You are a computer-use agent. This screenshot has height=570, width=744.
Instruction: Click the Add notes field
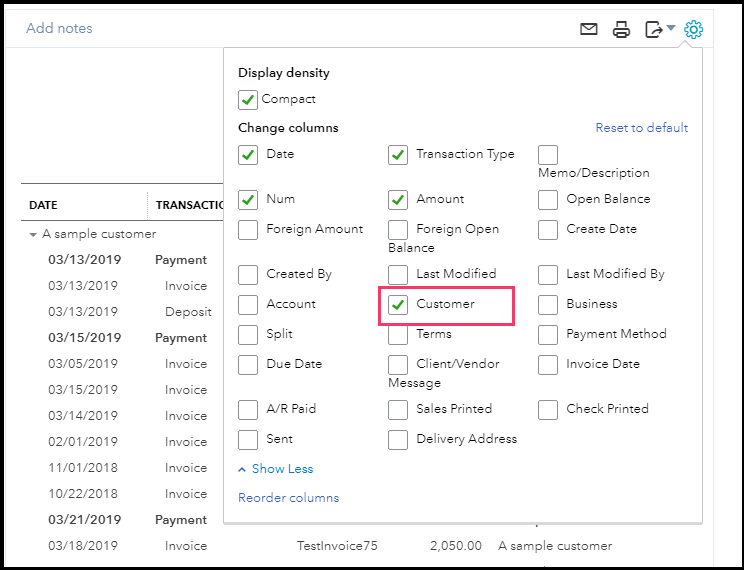59,28
